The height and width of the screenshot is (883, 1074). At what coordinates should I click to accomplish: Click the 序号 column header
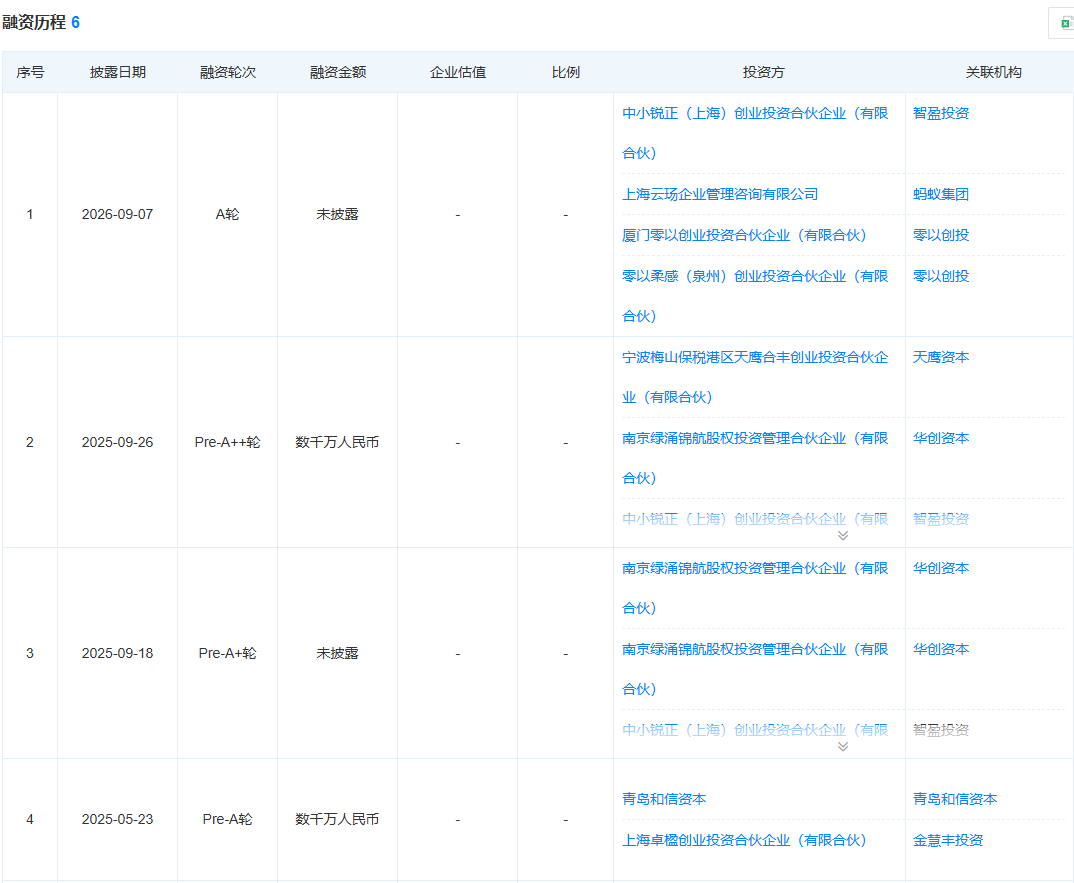pos(30,73)
